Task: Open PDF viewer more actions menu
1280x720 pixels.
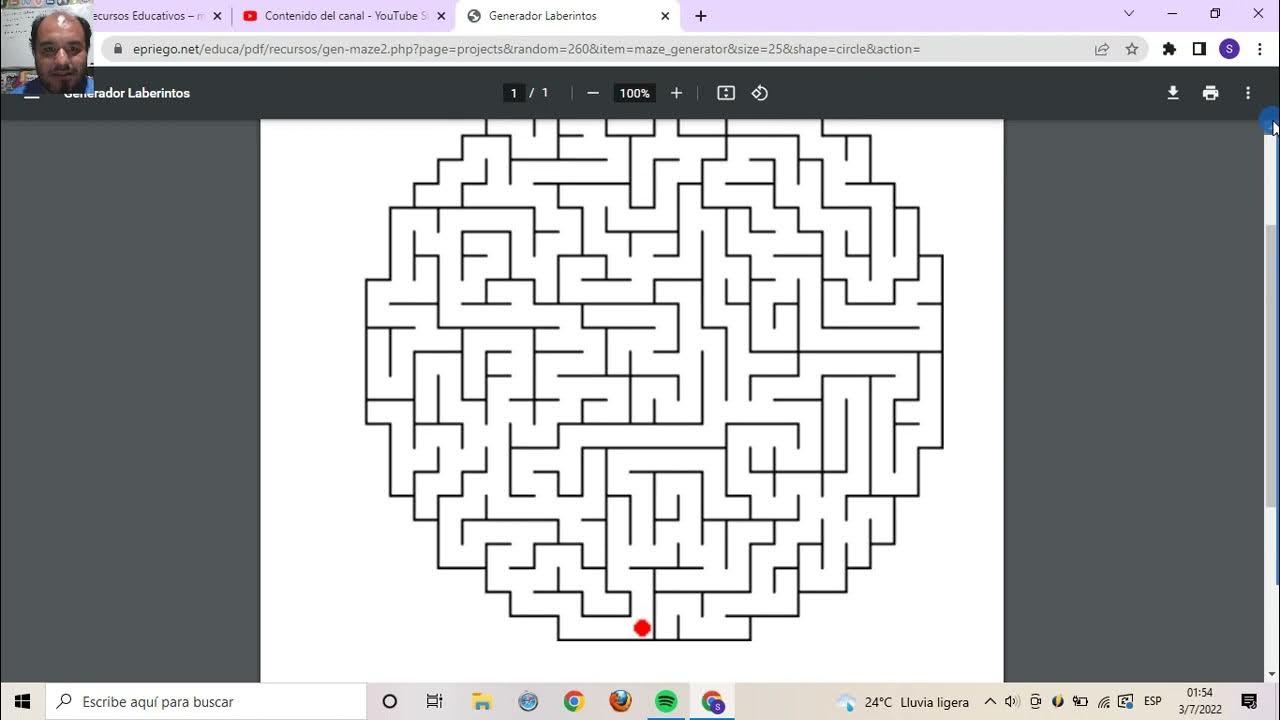Action: (1247, 93)
